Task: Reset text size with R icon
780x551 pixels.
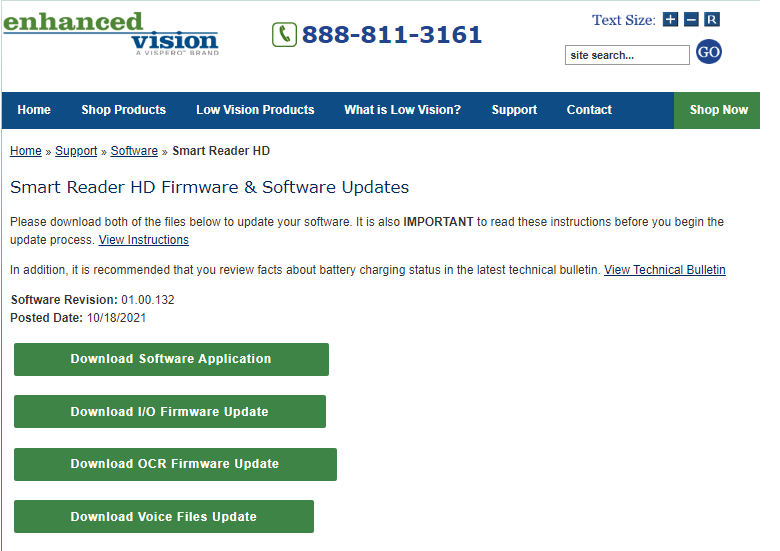Action: (x=712, y=19)
